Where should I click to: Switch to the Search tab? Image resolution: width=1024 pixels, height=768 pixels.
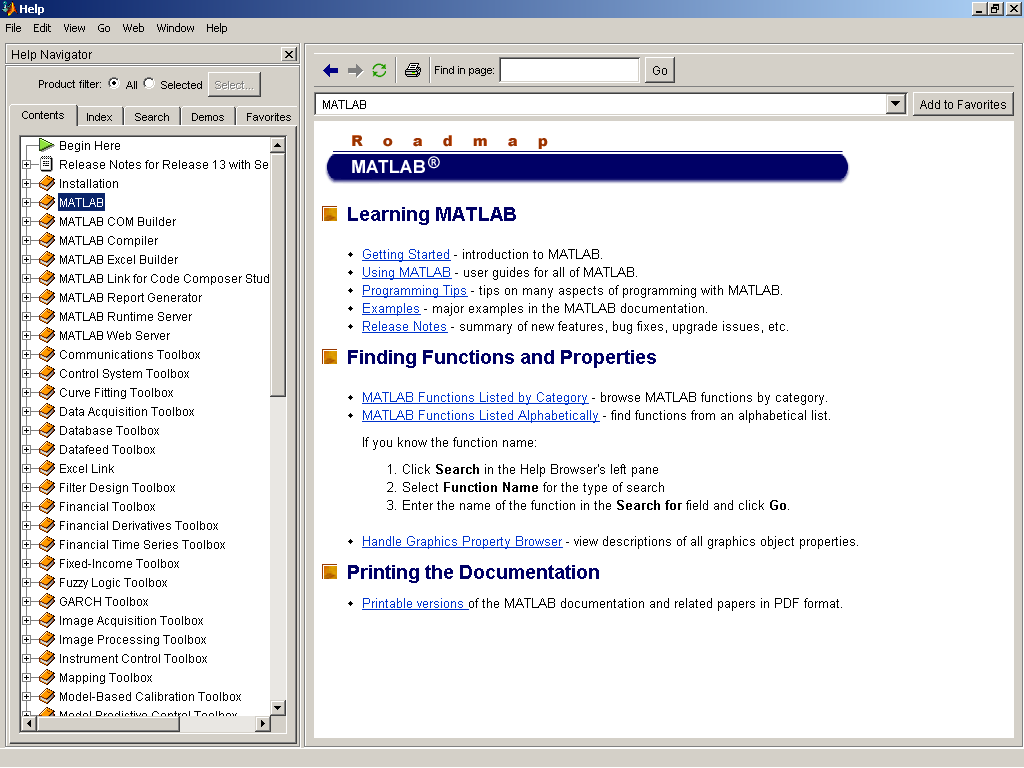coord(152,116)
